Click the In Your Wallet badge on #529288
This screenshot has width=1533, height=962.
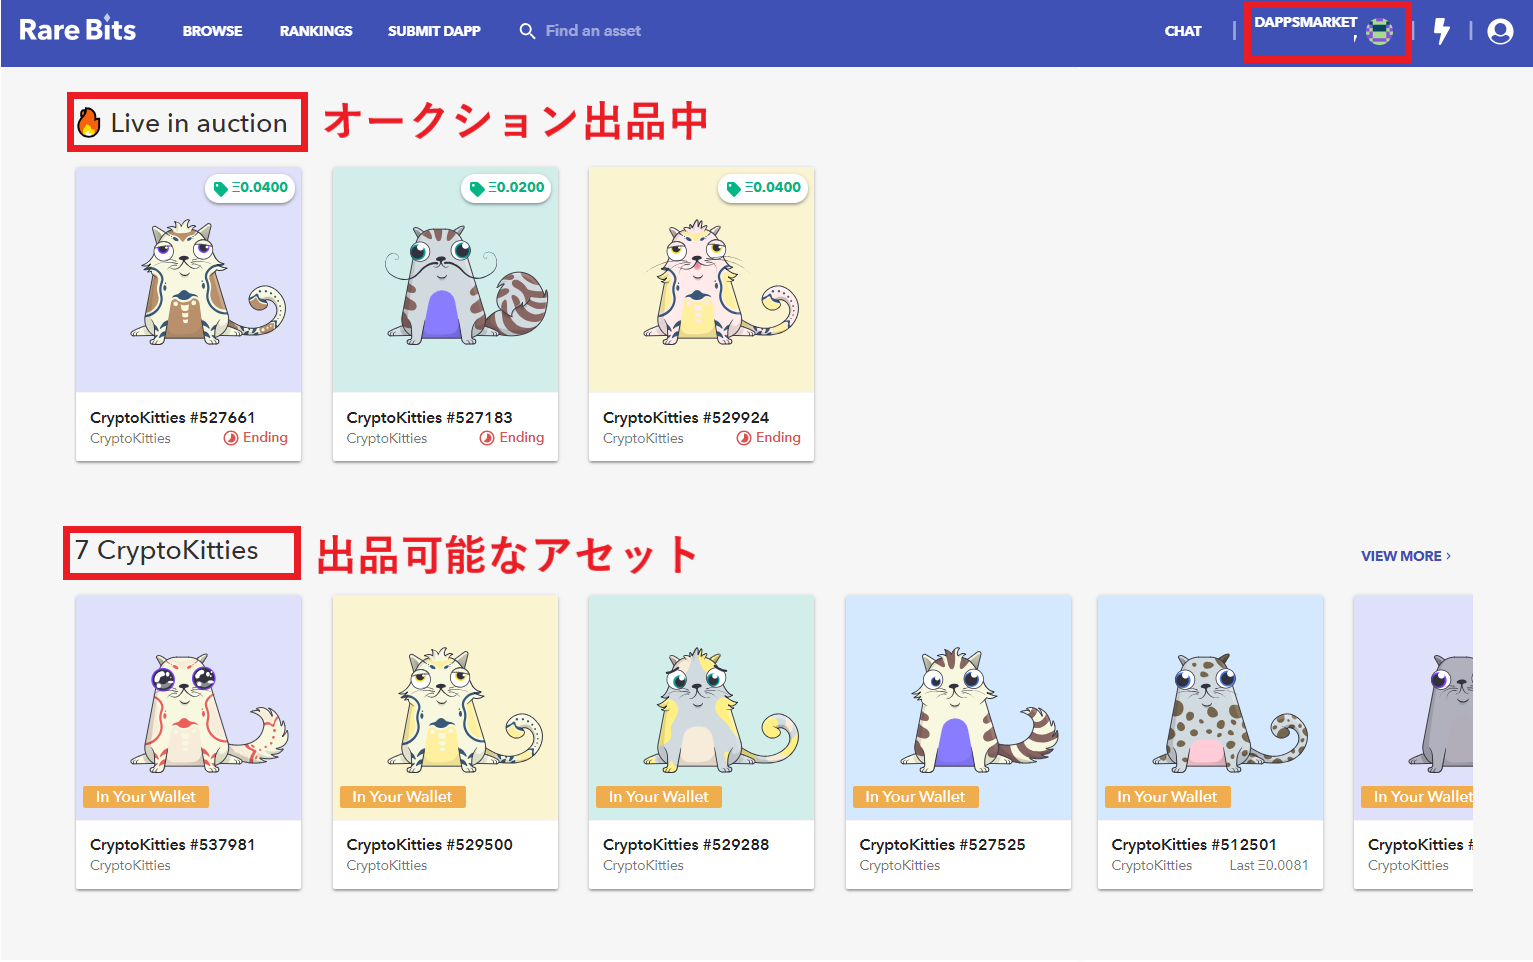[x=659, y=797]
